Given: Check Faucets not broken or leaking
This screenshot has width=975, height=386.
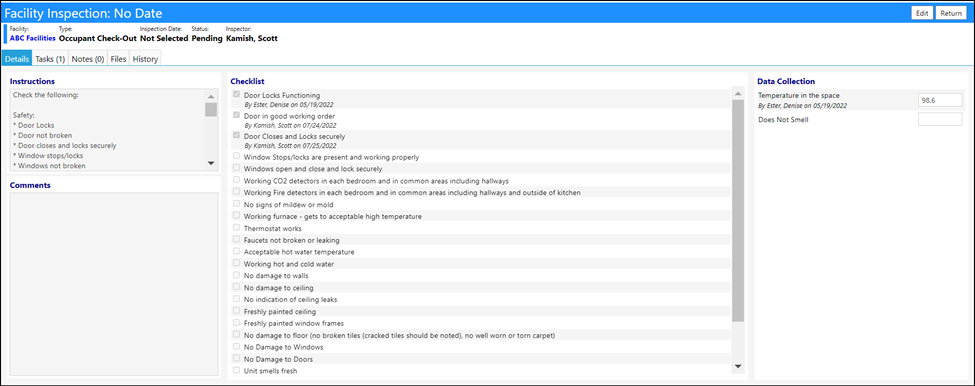Looking at the screenshot, I should (236, 239).
